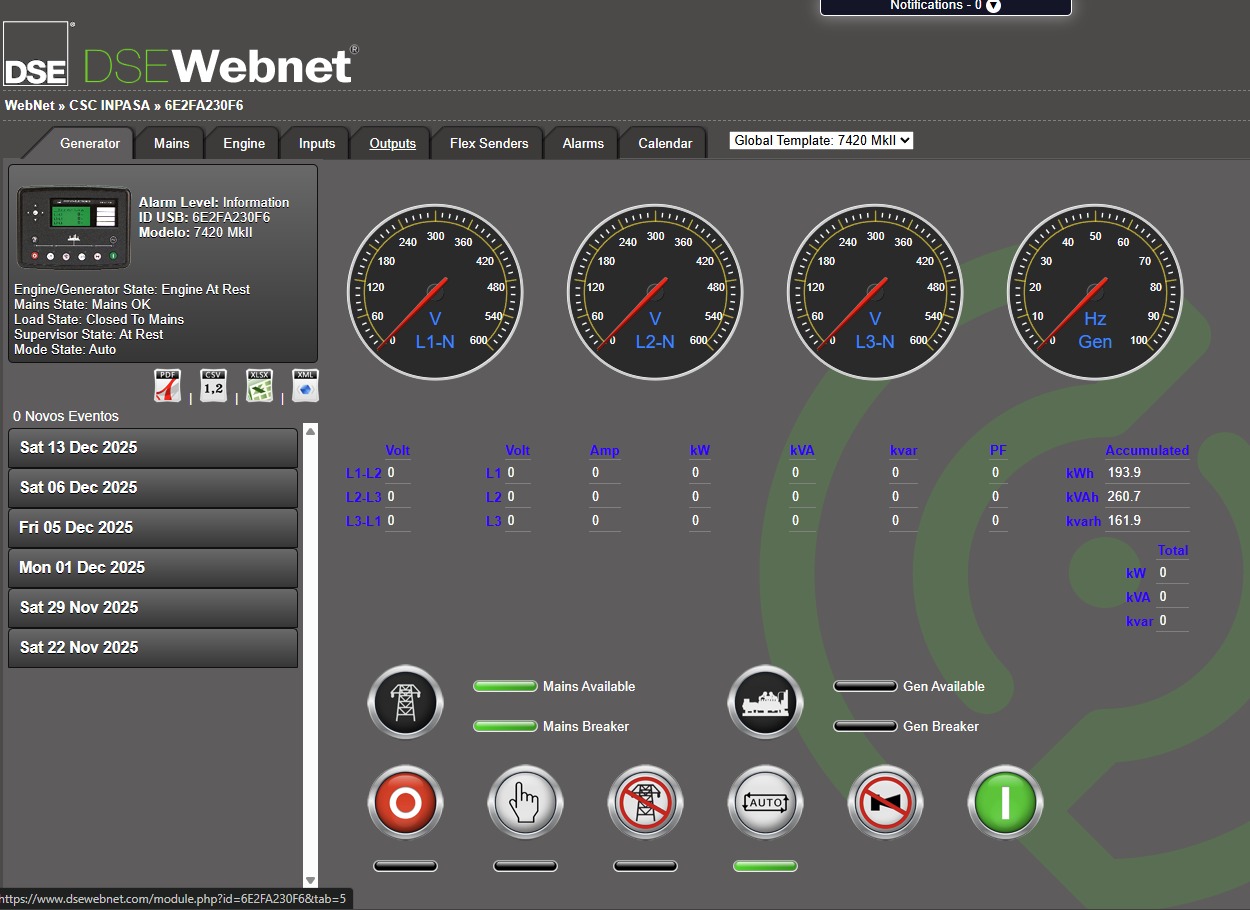Go to the Flex Senders tab
Viewport: 1250px width, 910px height.
pos(489,144)
